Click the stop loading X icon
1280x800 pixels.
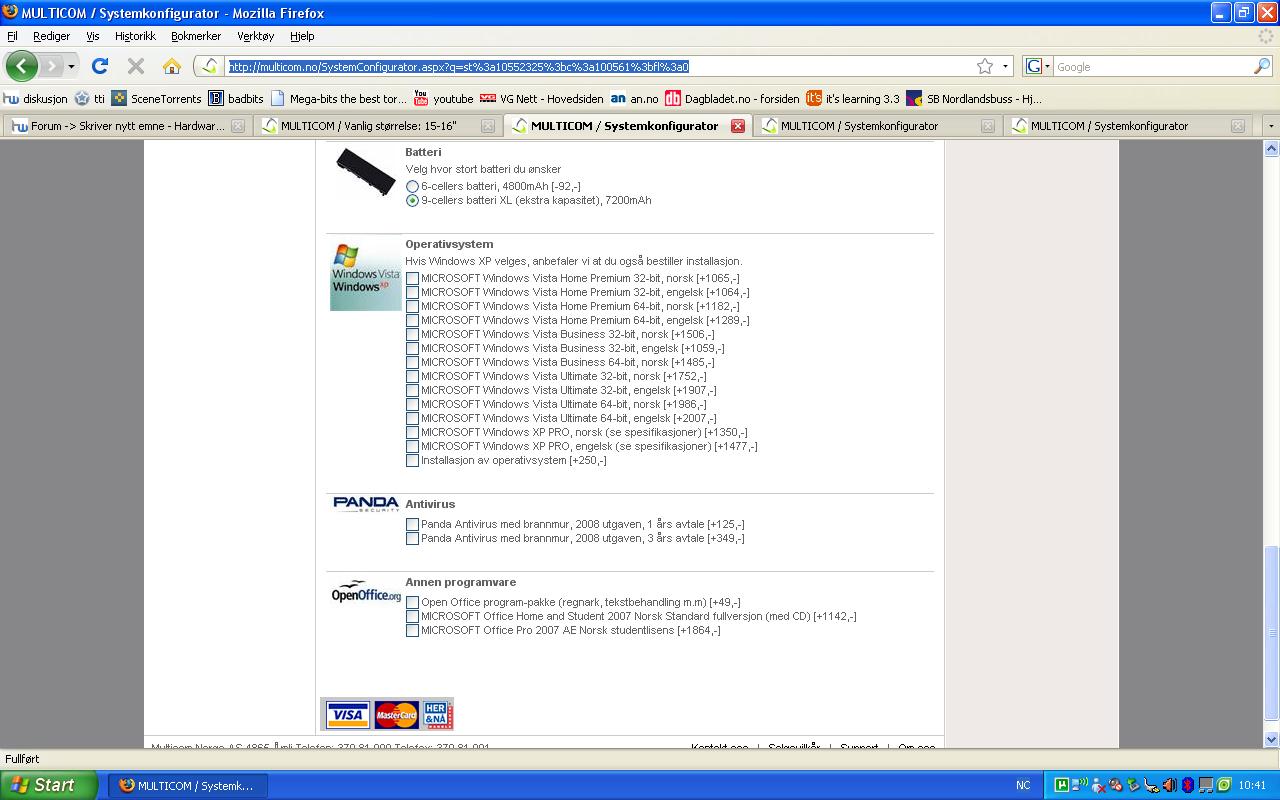pos(136,66)
